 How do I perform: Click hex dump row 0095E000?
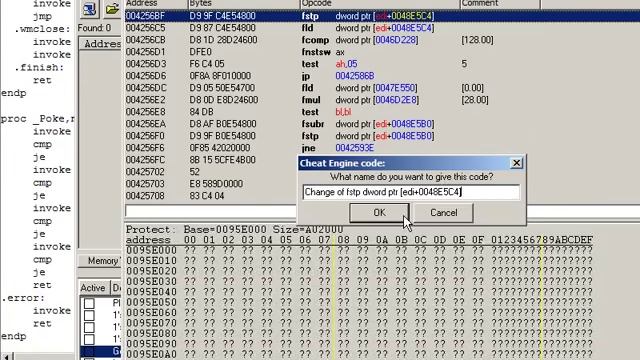(x=359, y=250)
